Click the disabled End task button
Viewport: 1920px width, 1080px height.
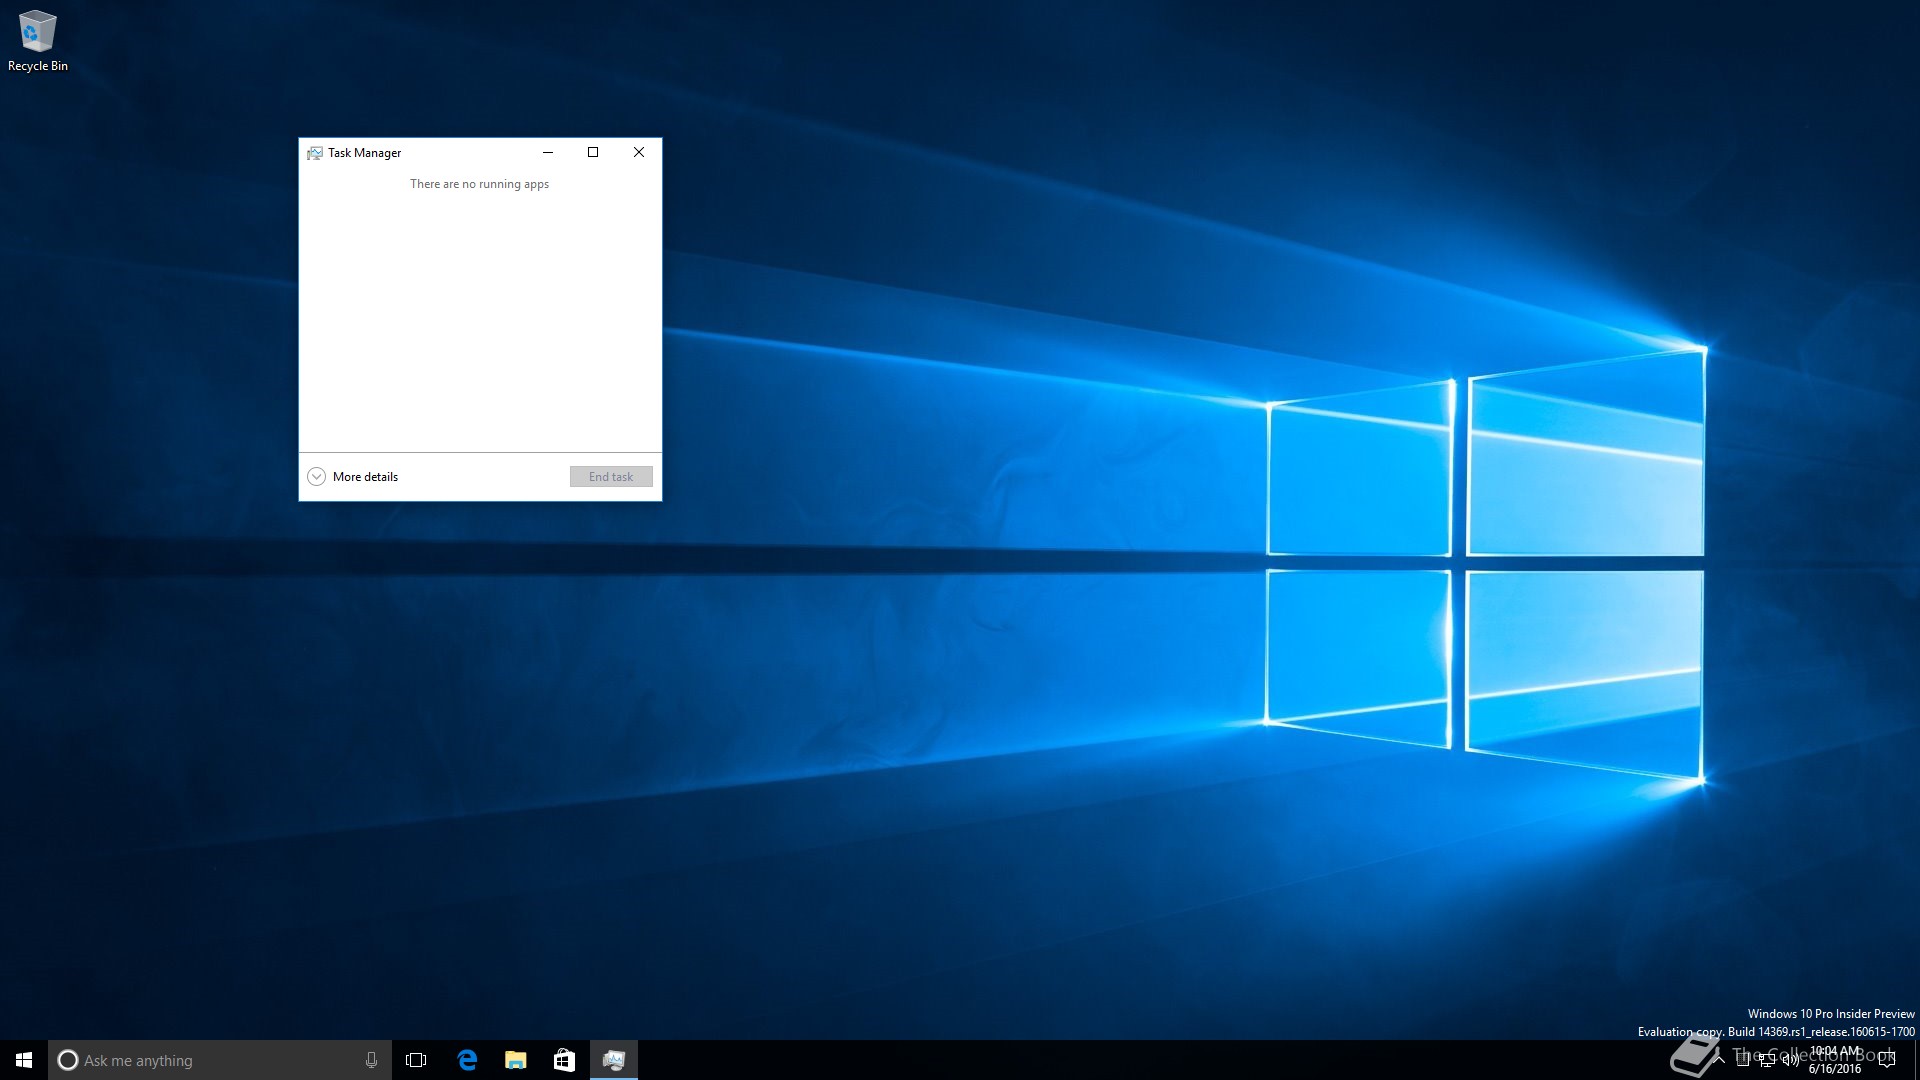tap(611, 477)
